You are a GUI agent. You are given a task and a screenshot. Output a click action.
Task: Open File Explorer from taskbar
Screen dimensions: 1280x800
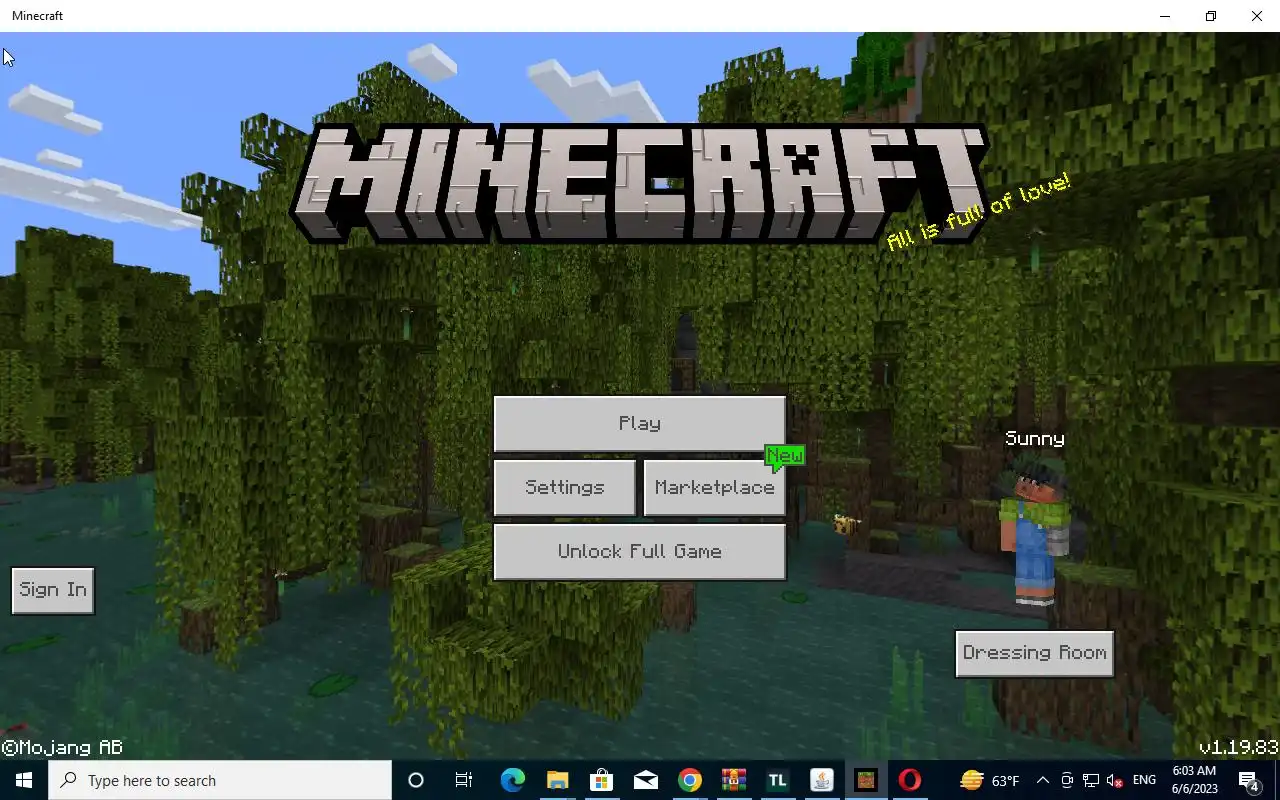point(557,780)
